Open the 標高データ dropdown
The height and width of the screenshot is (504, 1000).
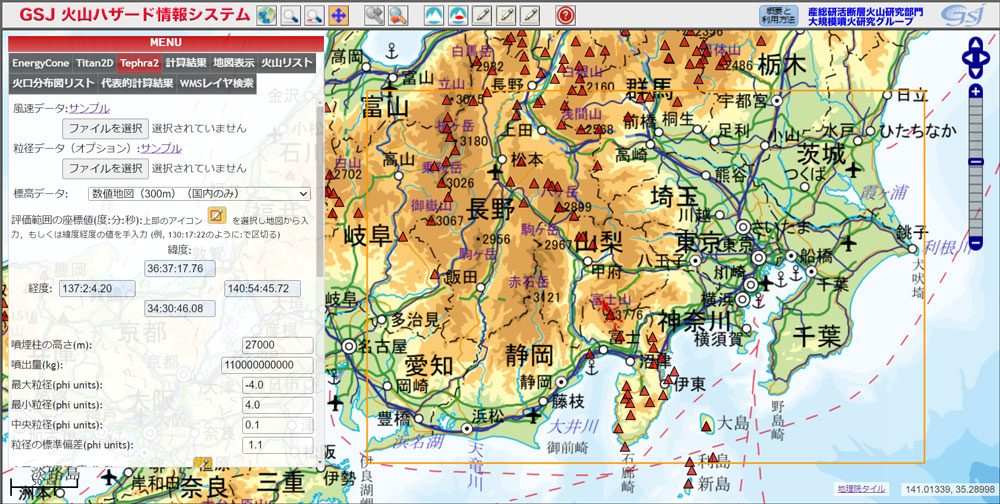(200, 193)
